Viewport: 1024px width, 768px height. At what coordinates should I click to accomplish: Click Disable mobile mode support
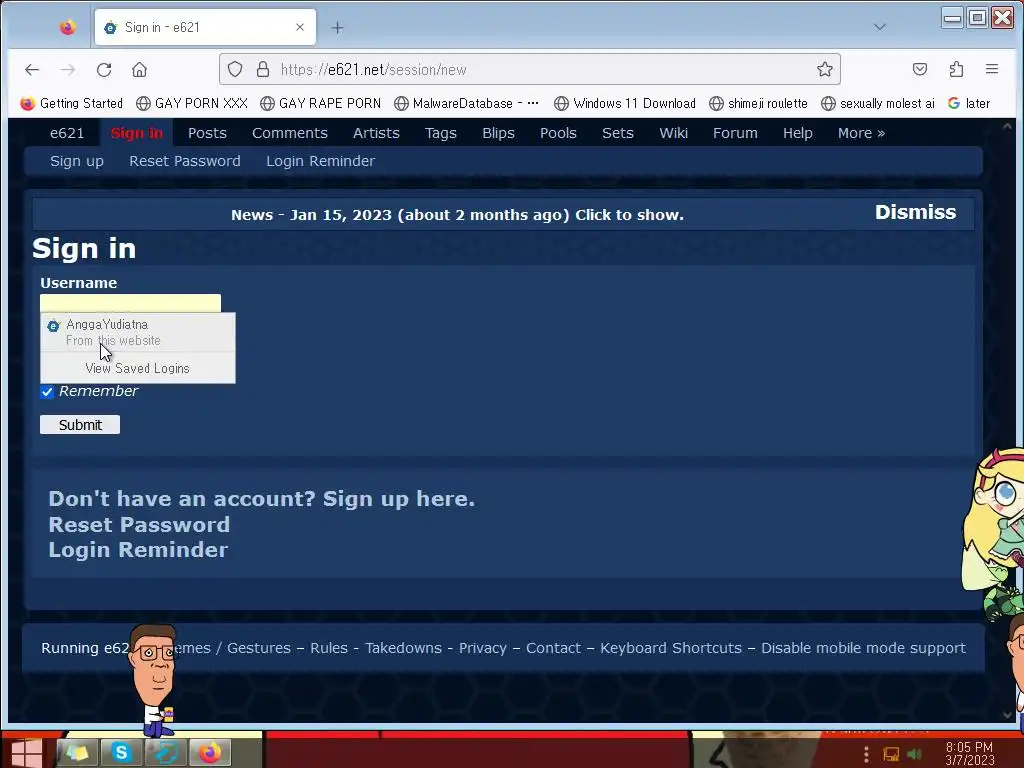(x=863, y=648)
